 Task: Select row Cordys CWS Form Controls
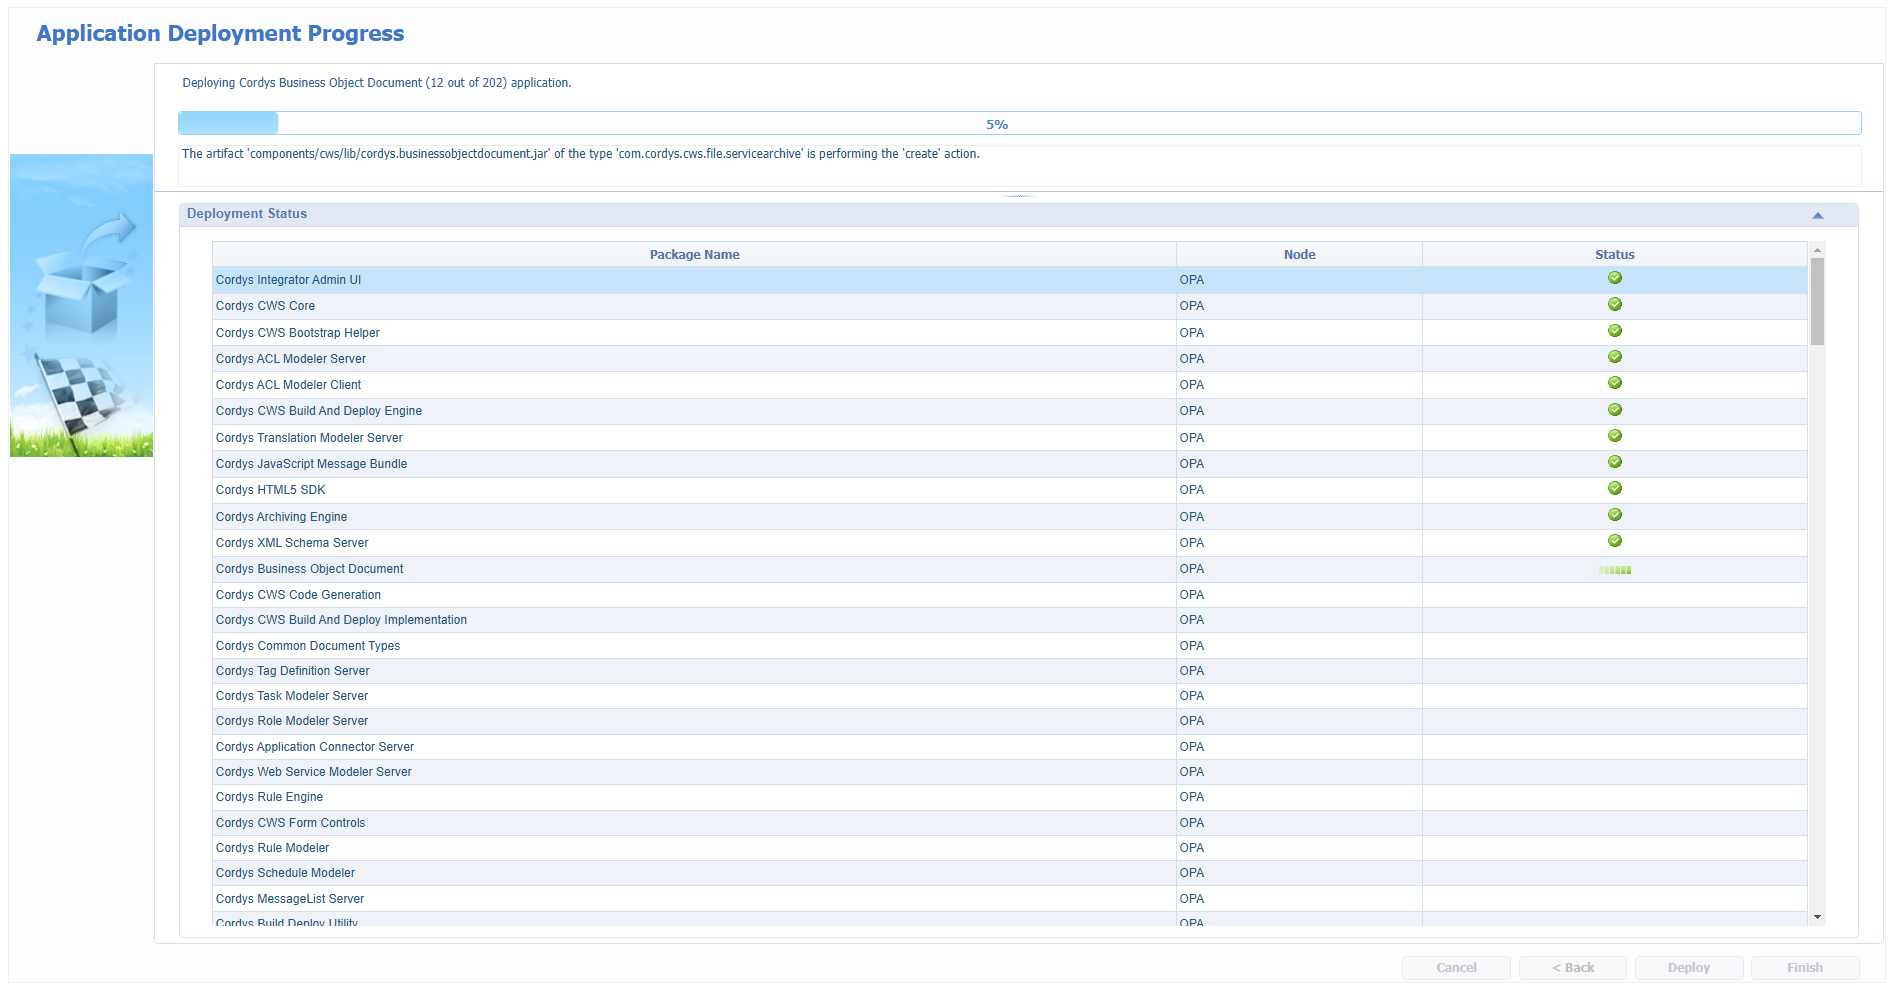1010,823
